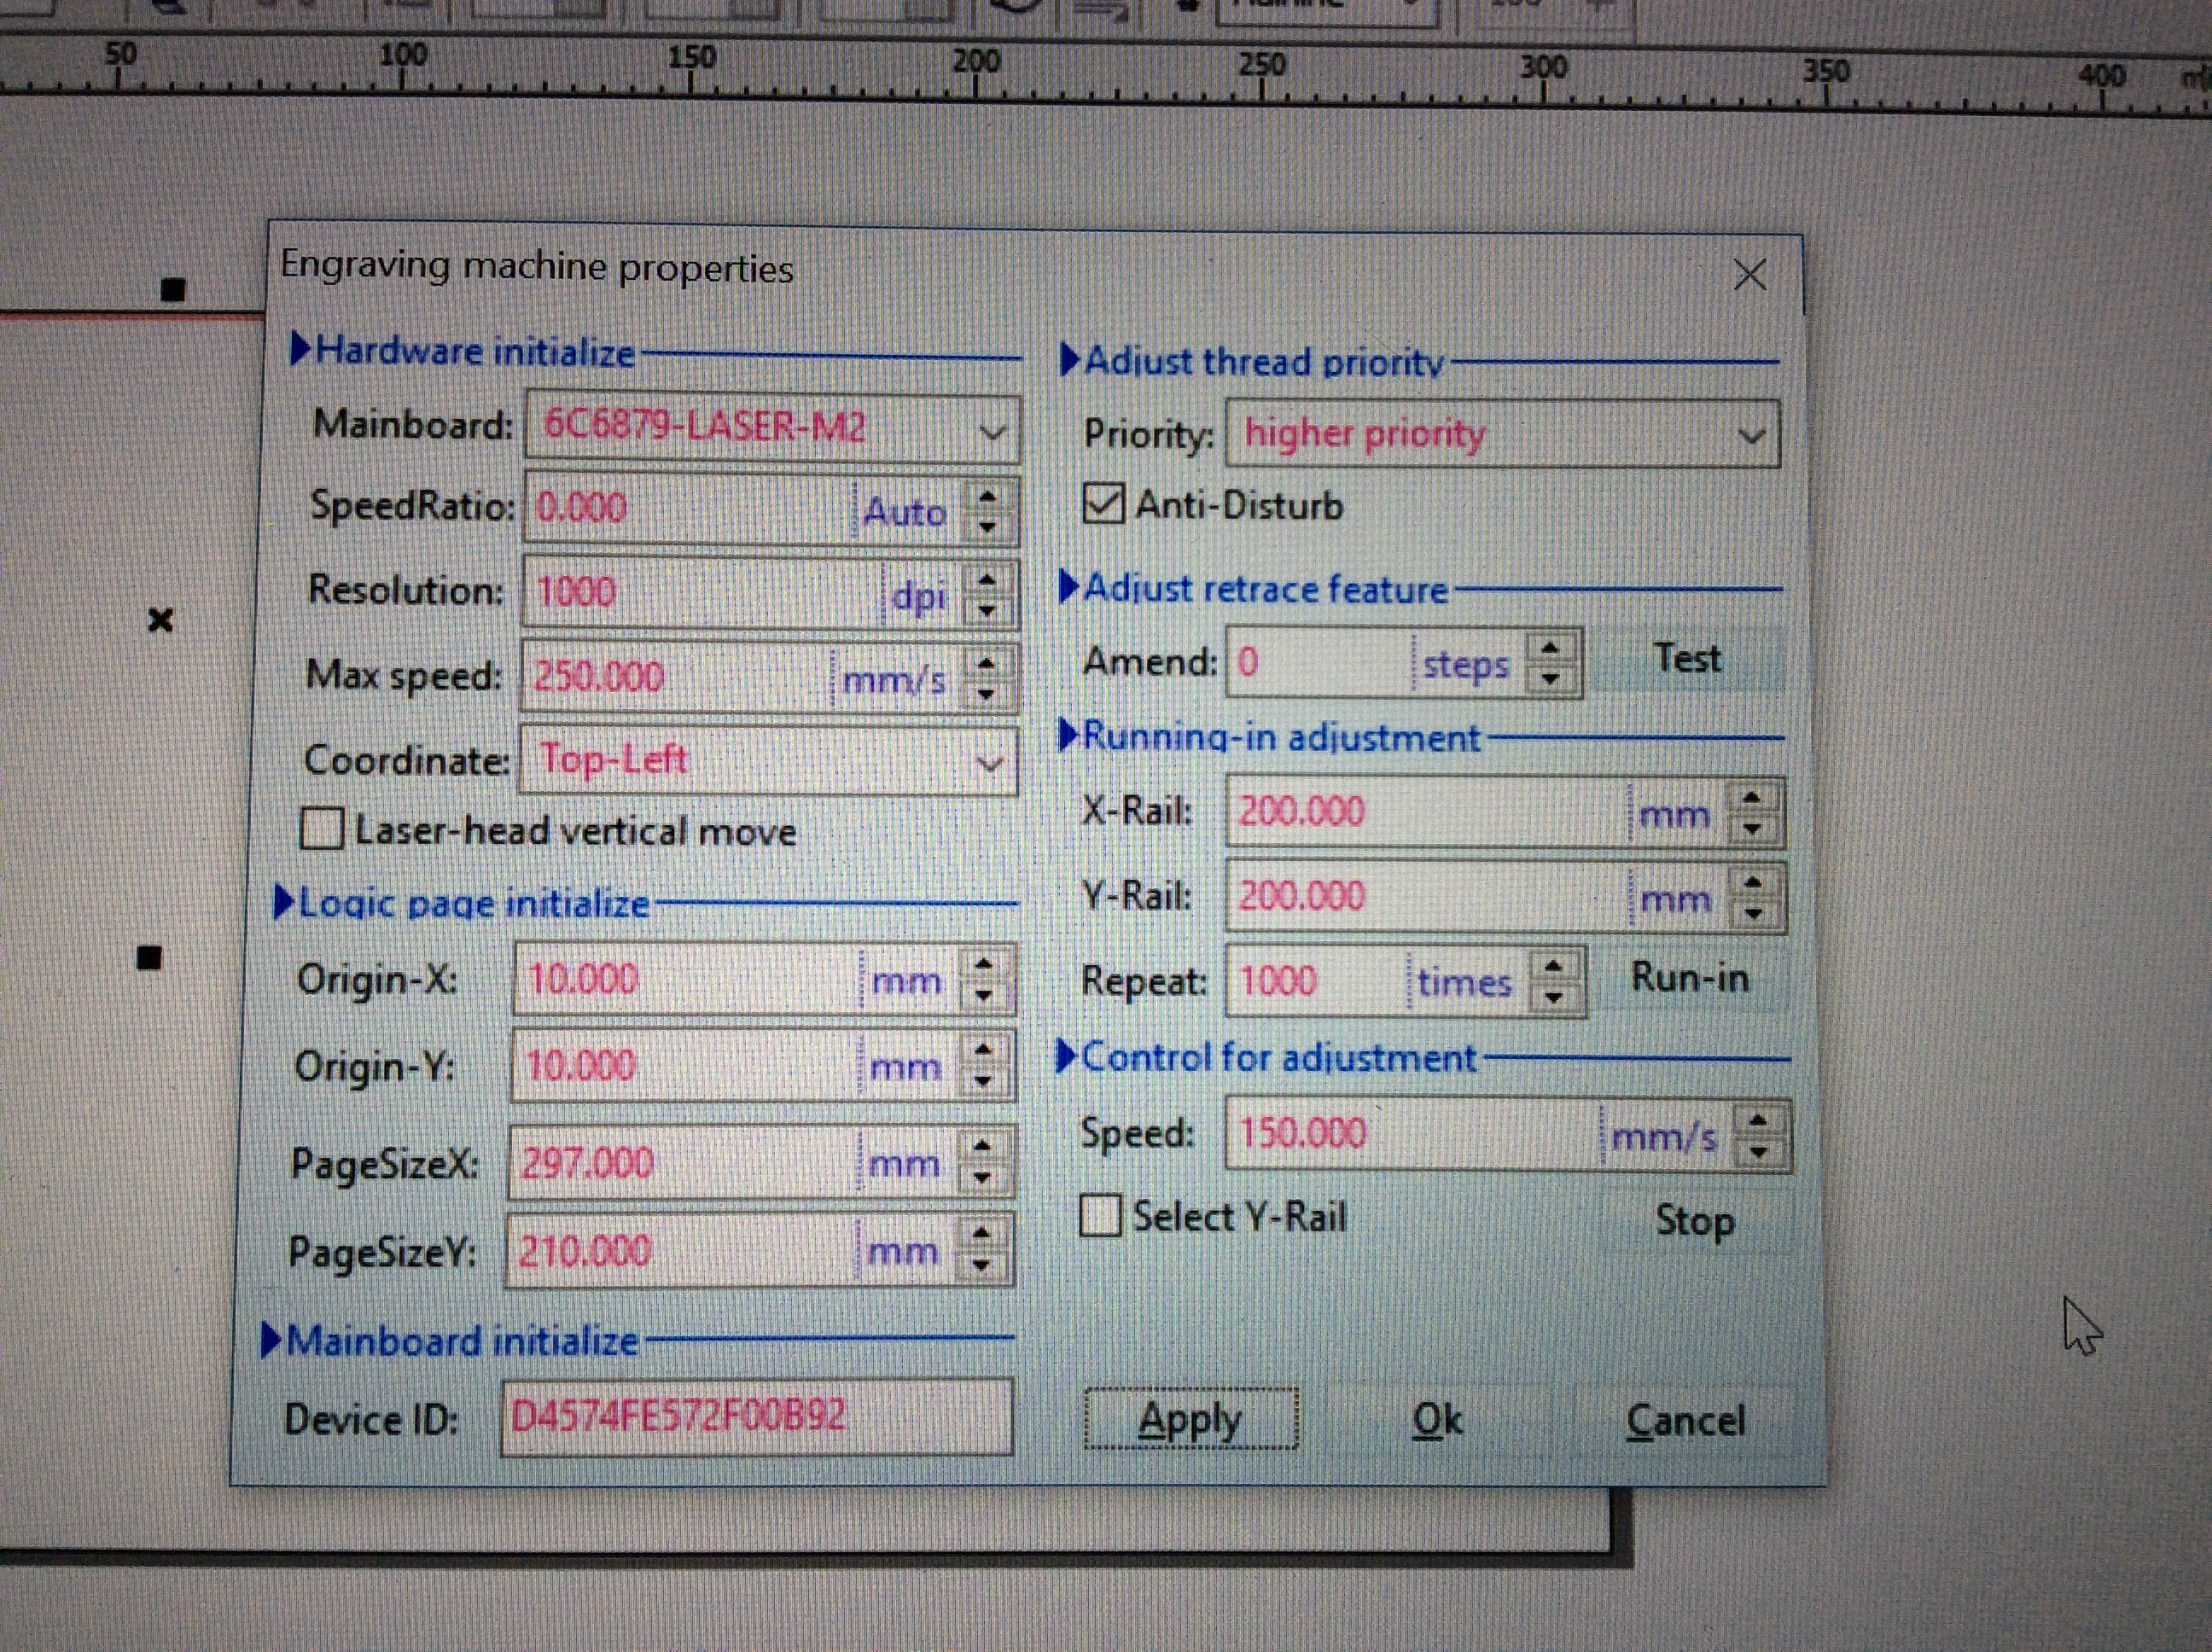Open the Coordinate dropdown
Image resolution: width=2212 pixels, height=1652 pixels.
pos(768,761)
